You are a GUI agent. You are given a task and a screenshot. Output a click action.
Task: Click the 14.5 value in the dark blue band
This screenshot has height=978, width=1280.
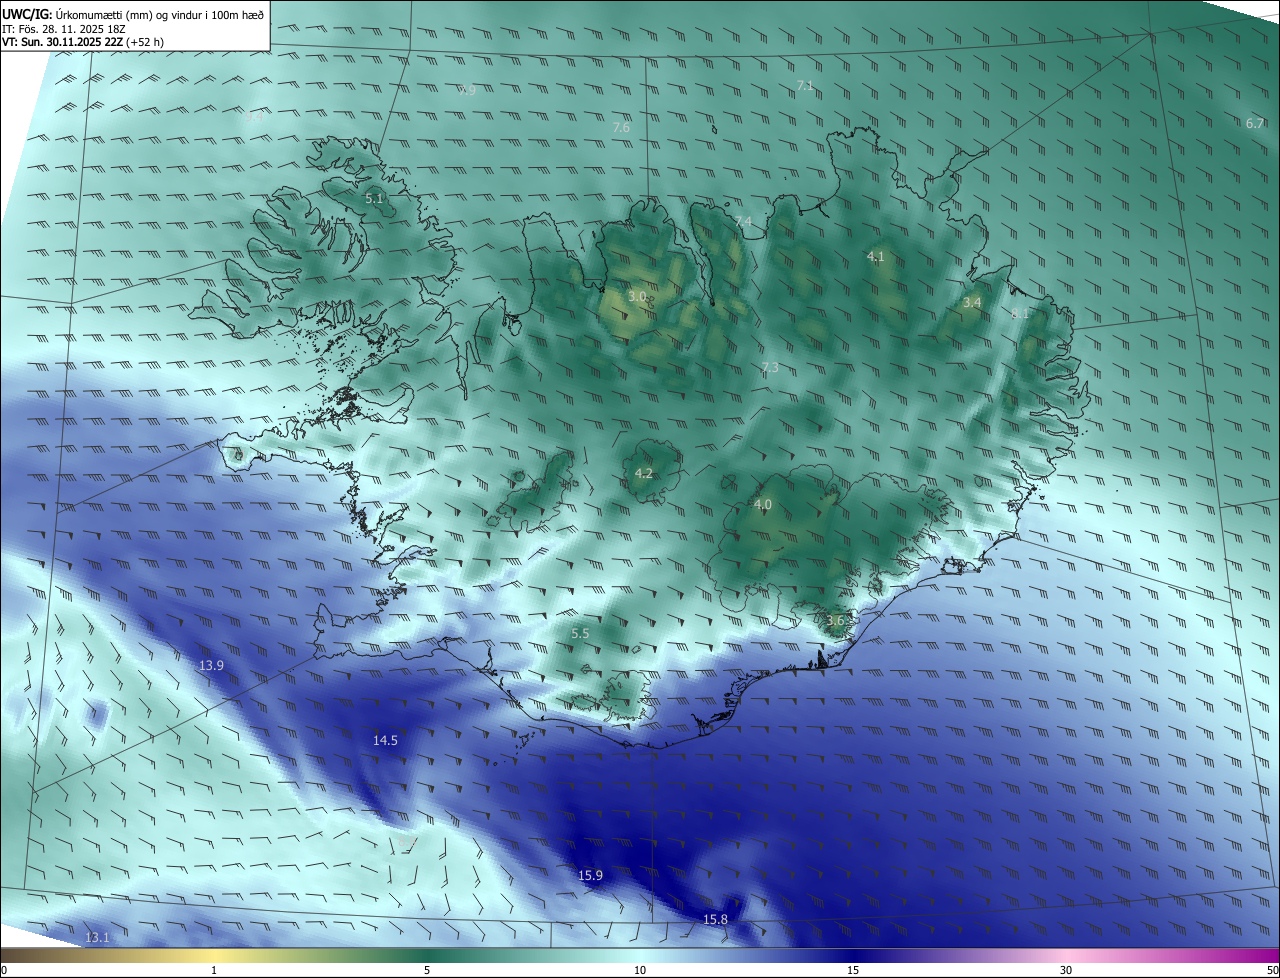coord(385,741)
